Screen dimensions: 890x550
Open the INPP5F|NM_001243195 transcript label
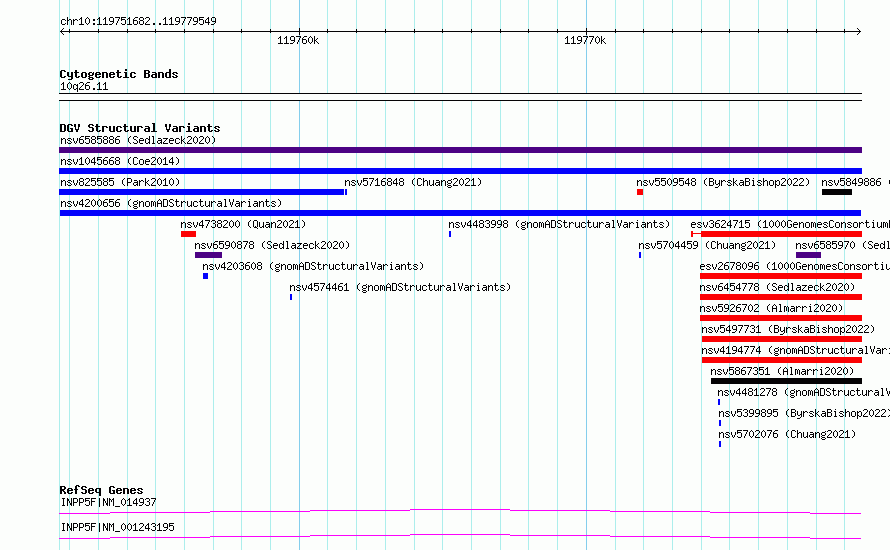(117, 527)
